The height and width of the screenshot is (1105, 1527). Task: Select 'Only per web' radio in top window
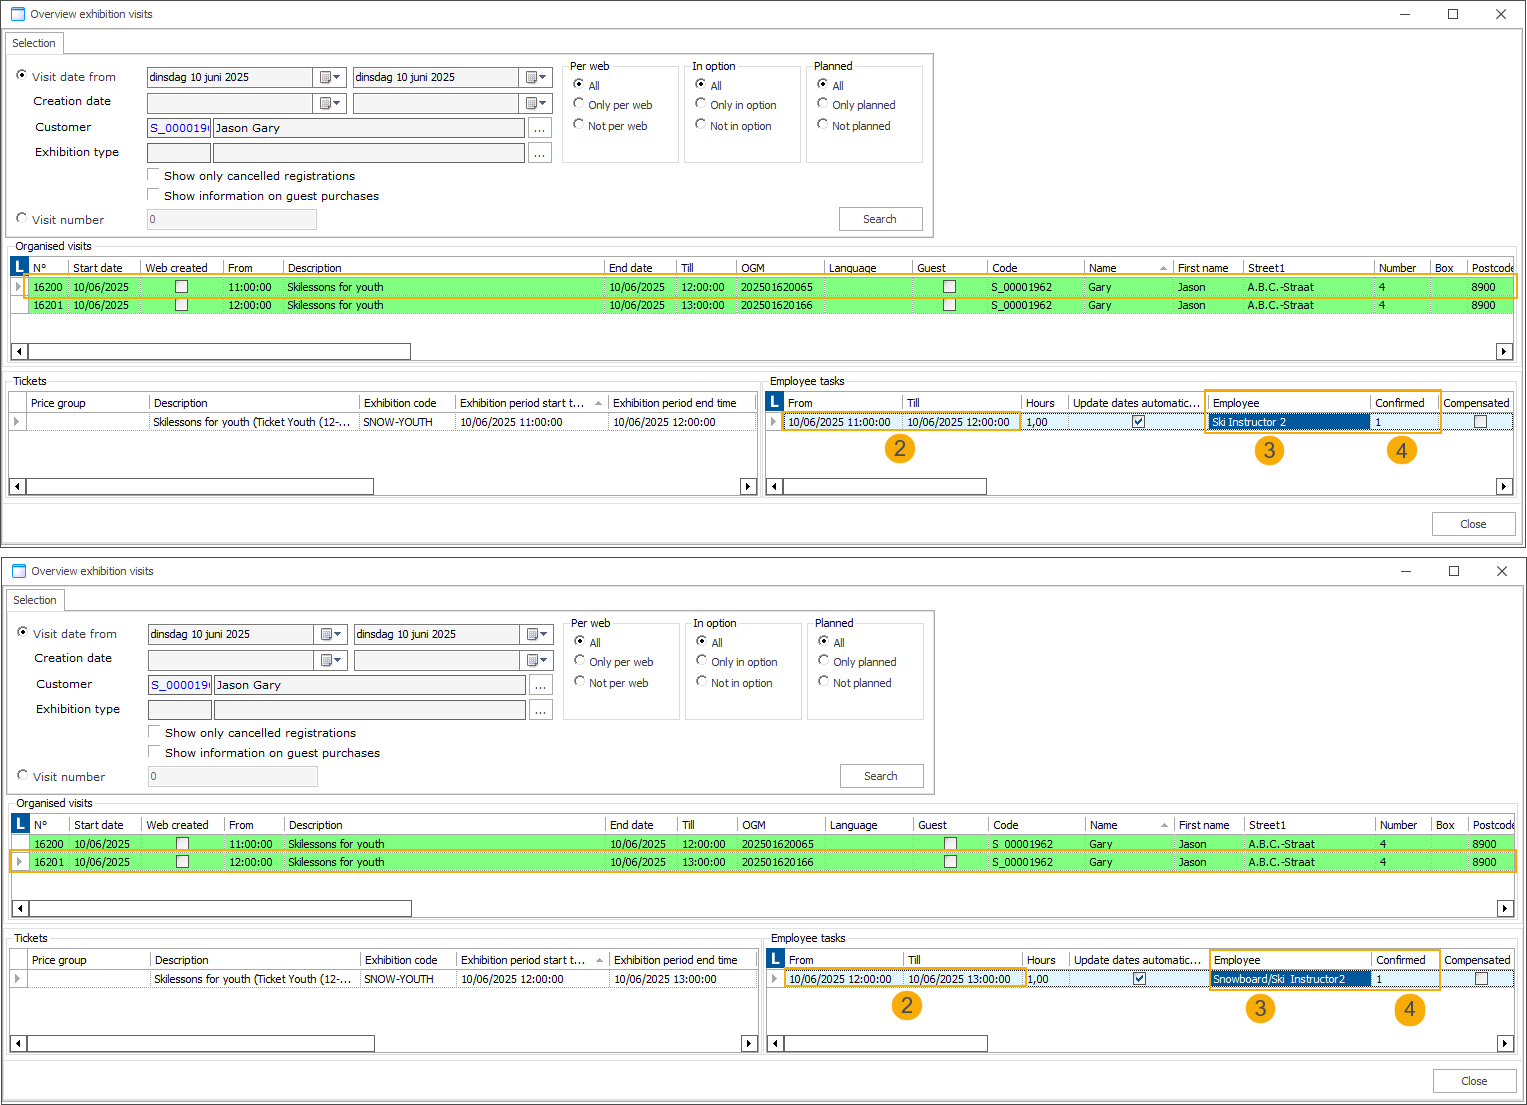[x=579, y=104]
